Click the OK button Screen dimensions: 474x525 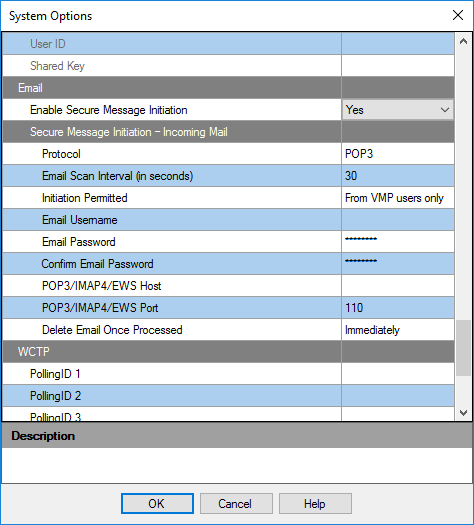[157, 504]
